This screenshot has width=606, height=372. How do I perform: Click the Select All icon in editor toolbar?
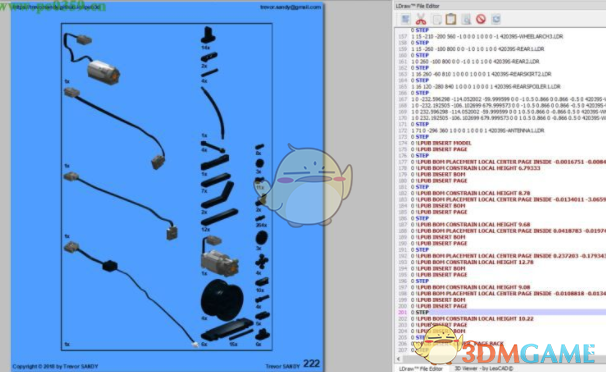coord(405,19)
